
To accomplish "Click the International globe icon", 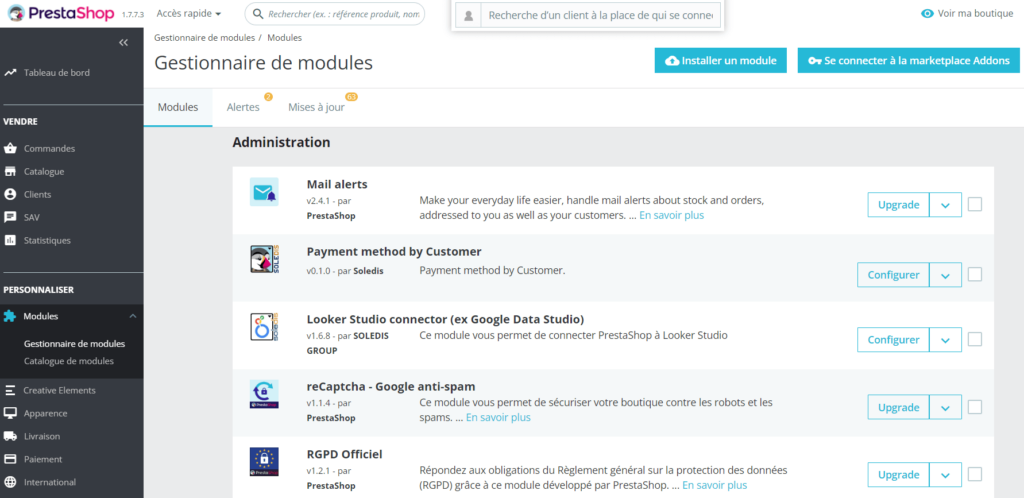I will coord(10,482).
